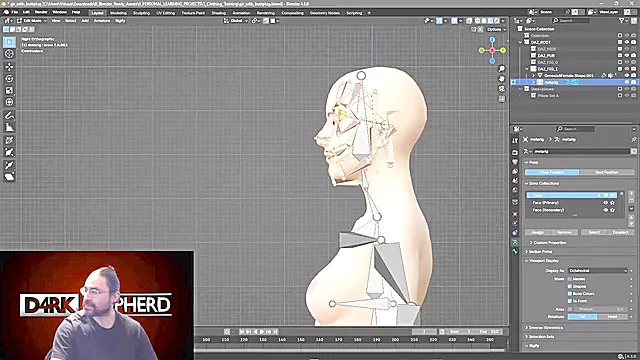The width and height of the screenshot is (640, 360).
Task: Toggle the In Front checkbox
Action: 570,301
